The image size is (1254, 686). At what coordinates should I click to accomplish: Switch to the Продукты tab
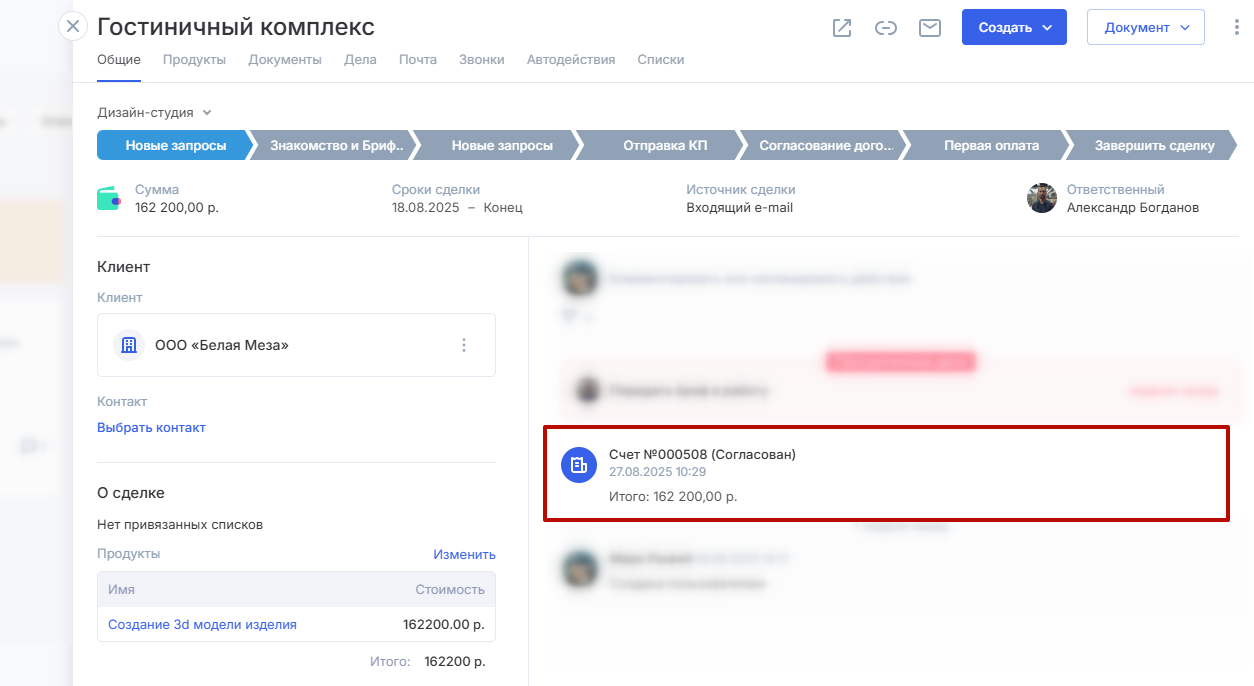pos(194,60)
